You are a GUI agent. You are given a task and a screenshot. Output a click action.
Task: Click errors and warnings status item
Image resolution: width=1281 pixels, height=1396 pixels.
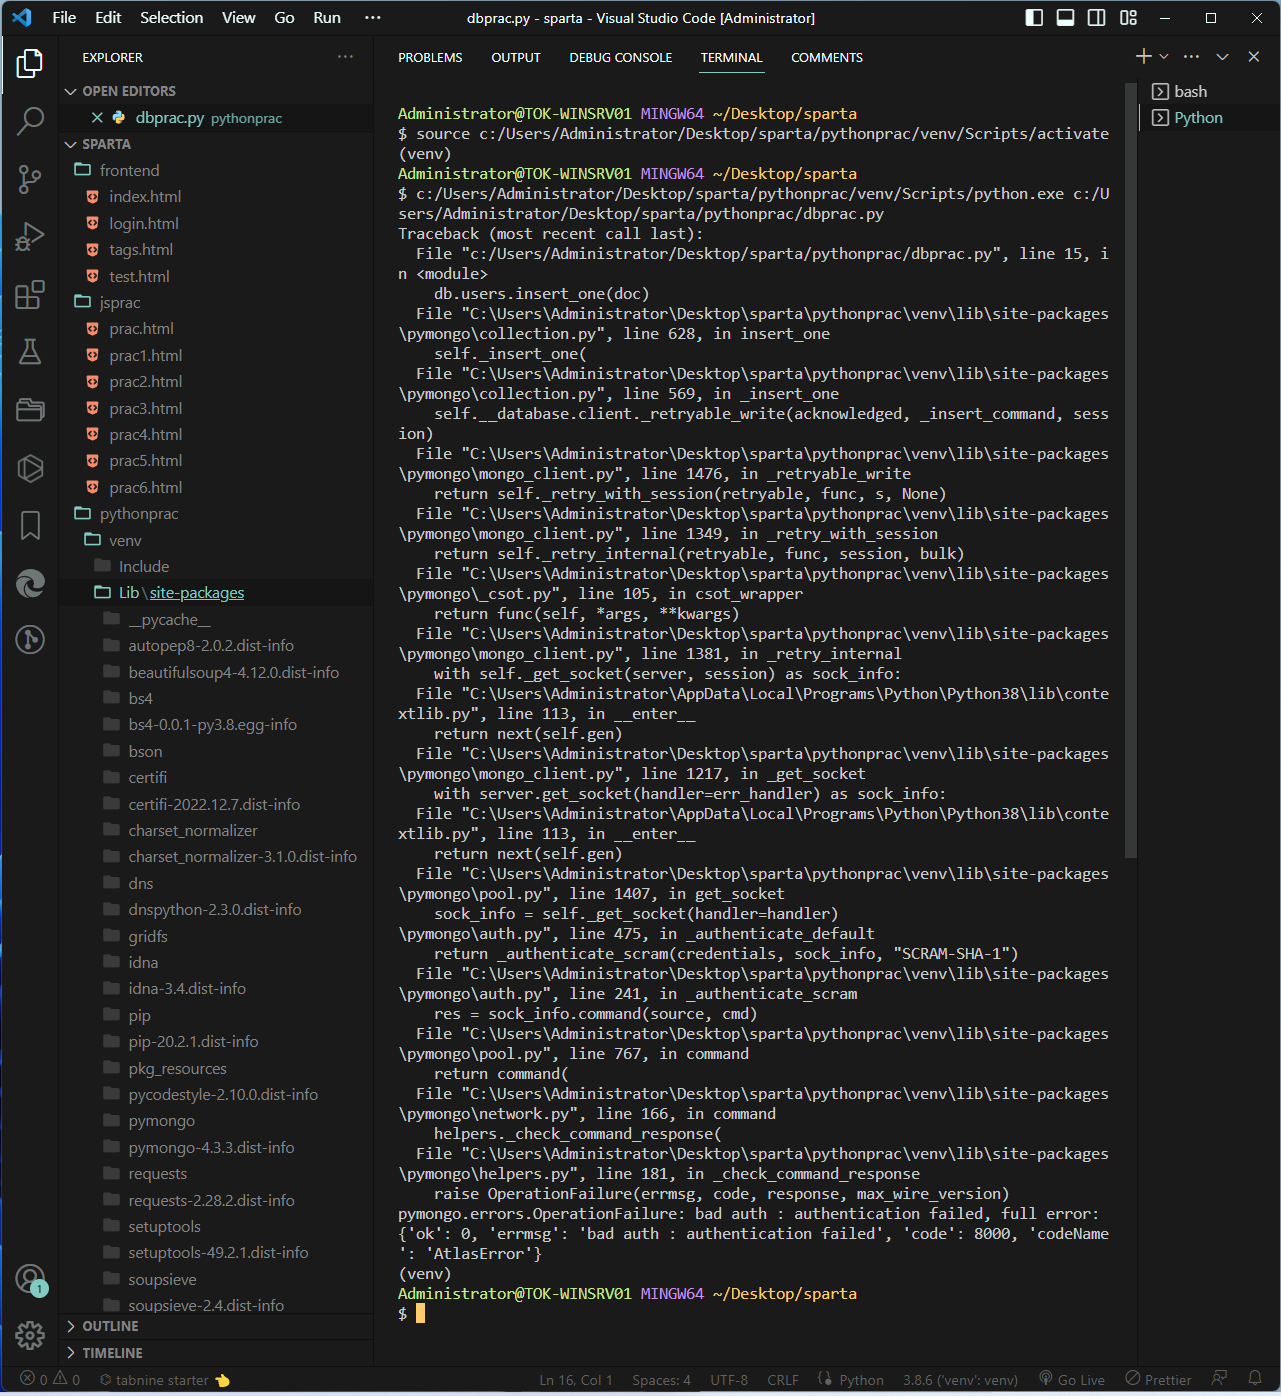pyautogui.click(x=50, y=1380)
